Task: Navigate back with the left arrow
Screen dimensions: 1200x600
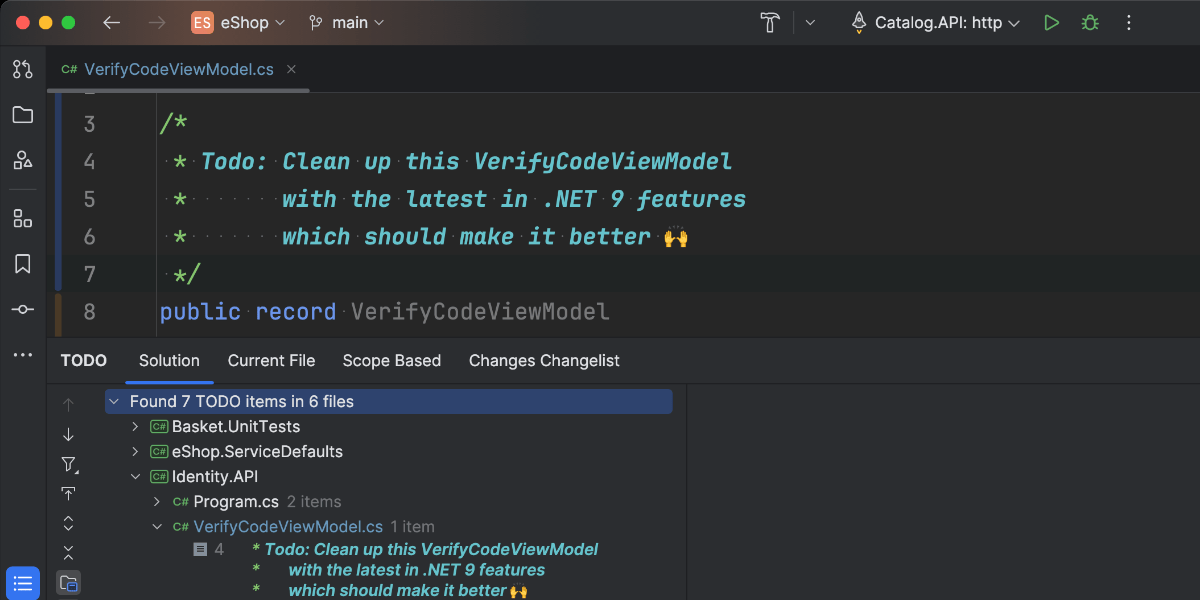Action: coord(112,22)
